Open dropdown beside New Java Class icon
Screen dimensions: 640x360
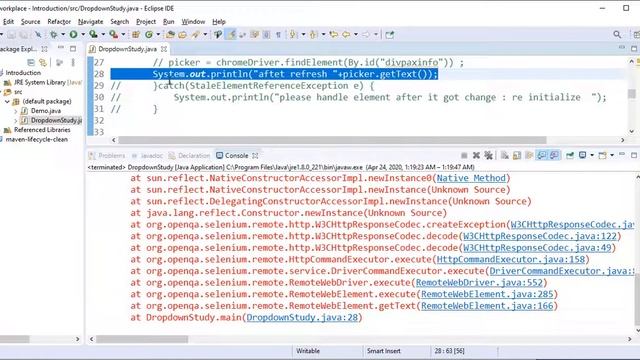tap(158, 35)
